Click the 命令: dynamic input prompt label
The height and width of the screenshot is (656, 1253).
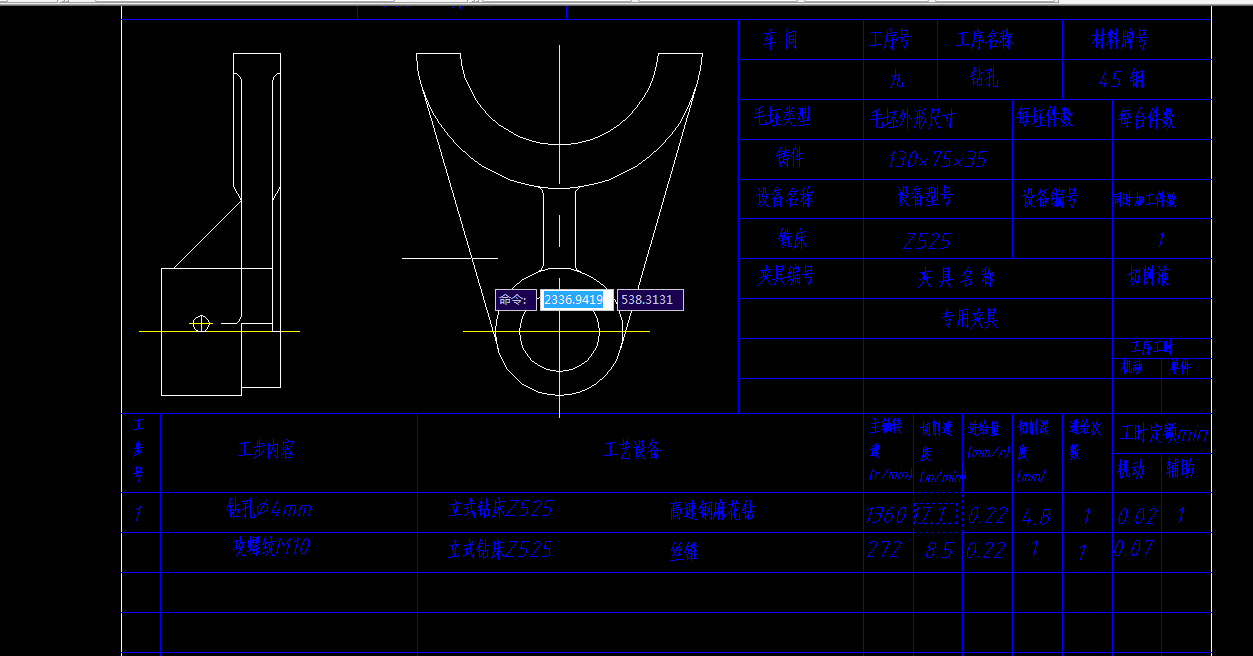point(515,299)
